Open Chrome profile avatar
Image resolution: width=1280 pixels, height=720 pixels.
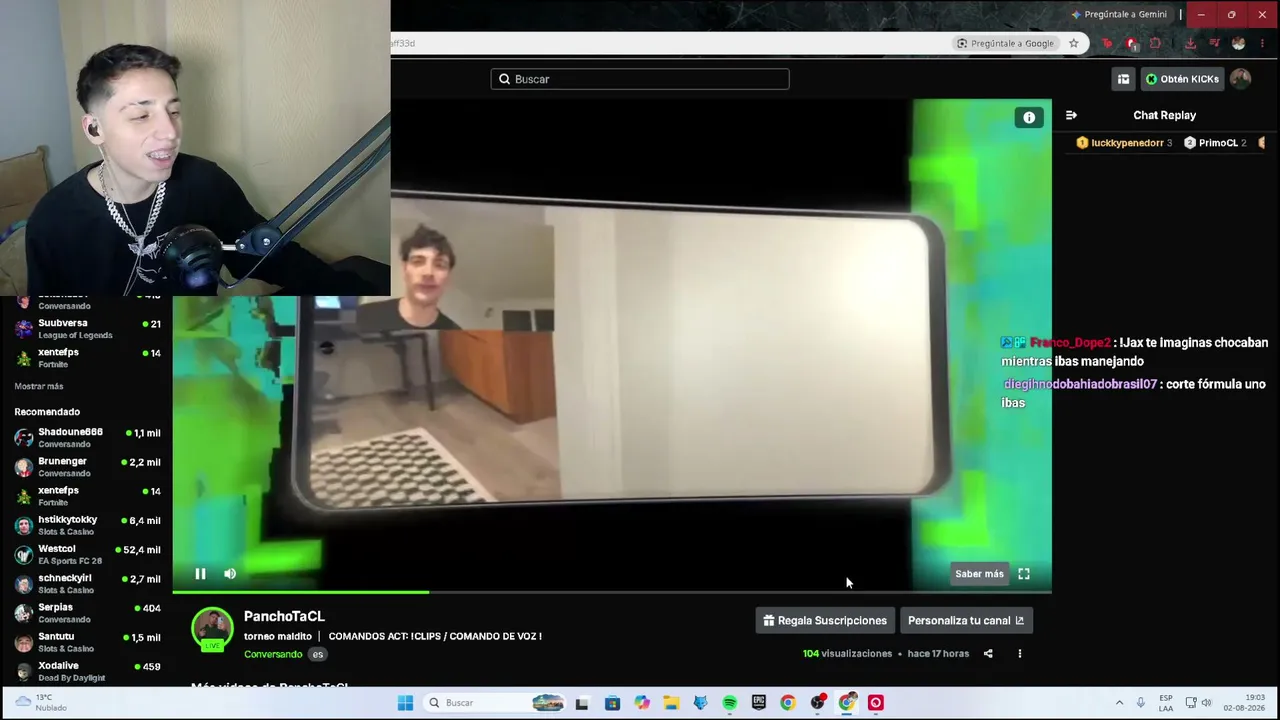click(x=1239, y=43)
